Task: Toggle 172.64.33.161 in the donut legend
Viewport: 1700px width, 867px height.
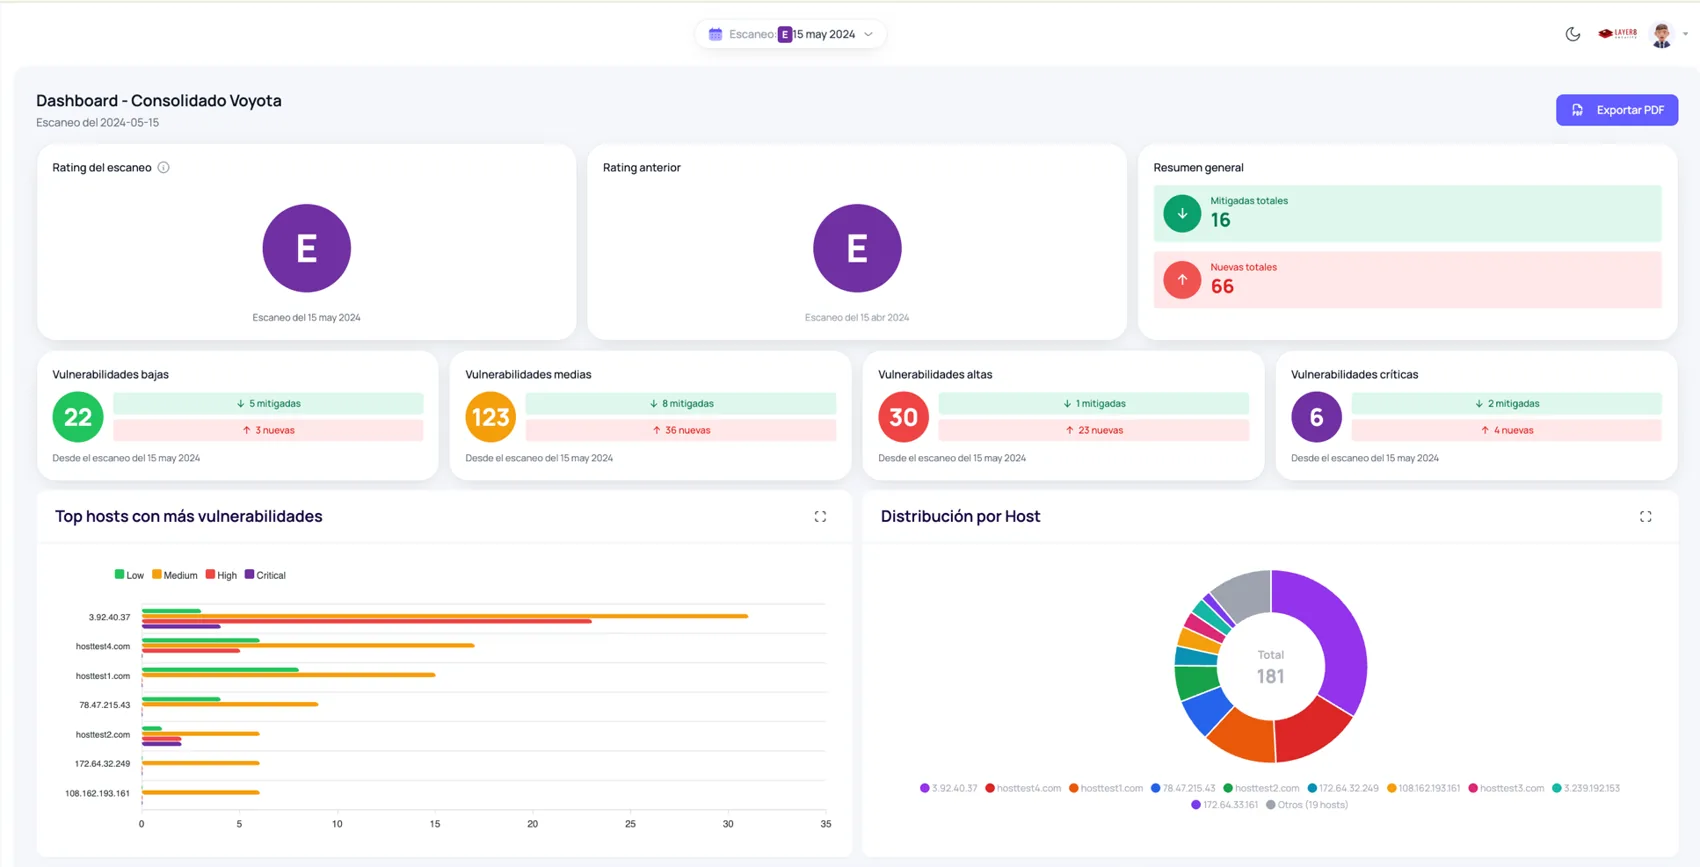Action: tap(1224, 804)
